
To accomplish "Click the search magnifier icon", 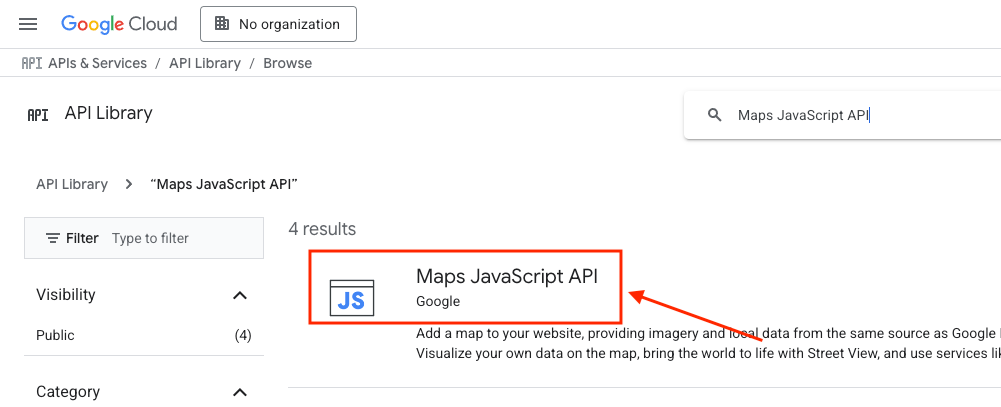I will tap(715, 115).
